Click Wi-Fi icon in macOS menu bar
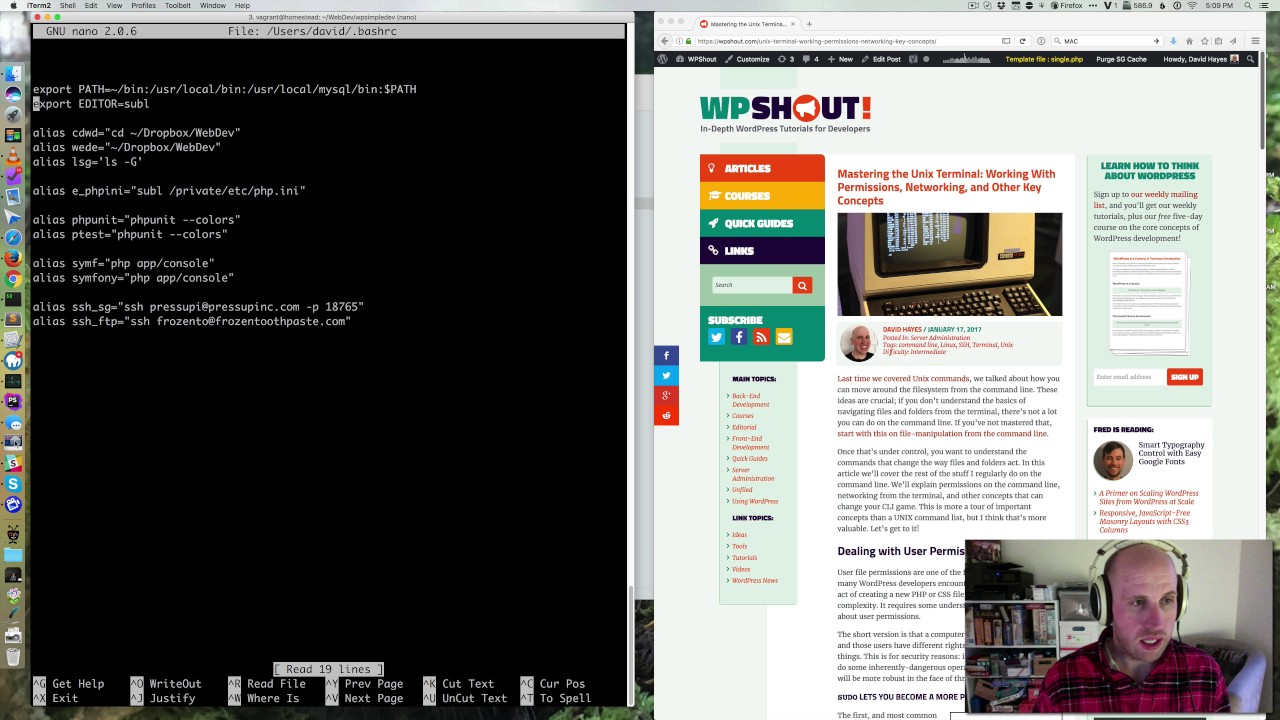The width and height of the screenshot is (1280, 720). click(x=1191, y=5)
